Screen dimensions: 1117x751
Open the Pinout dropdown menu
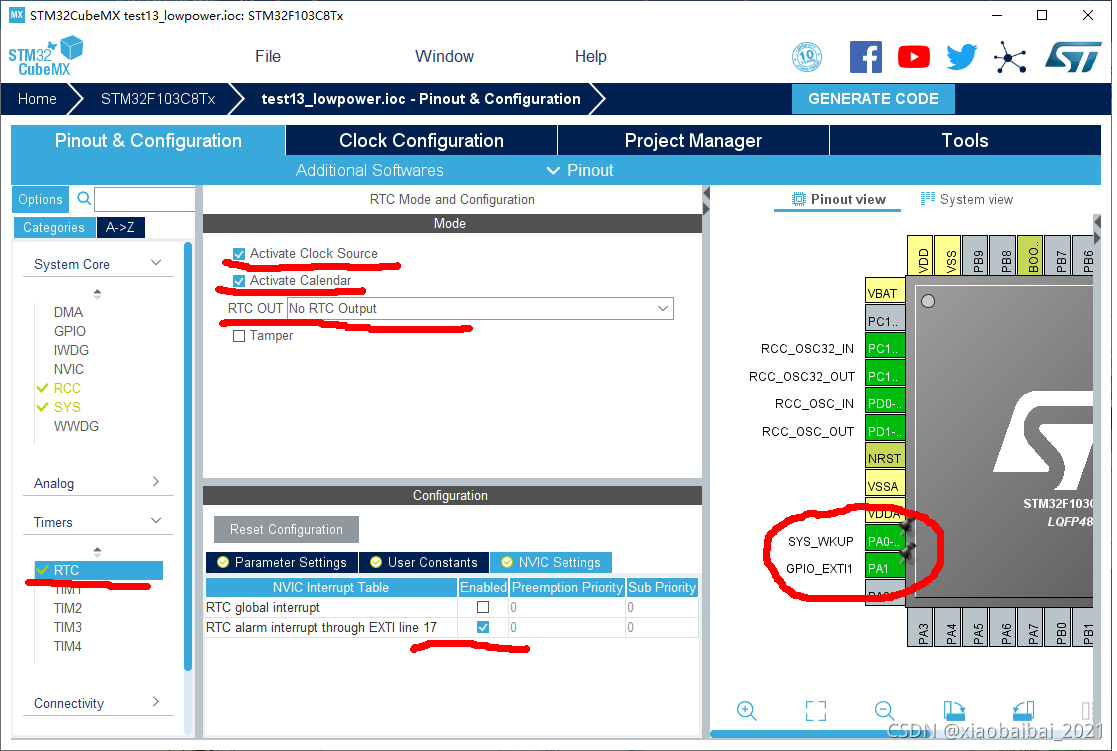point(580,170)
